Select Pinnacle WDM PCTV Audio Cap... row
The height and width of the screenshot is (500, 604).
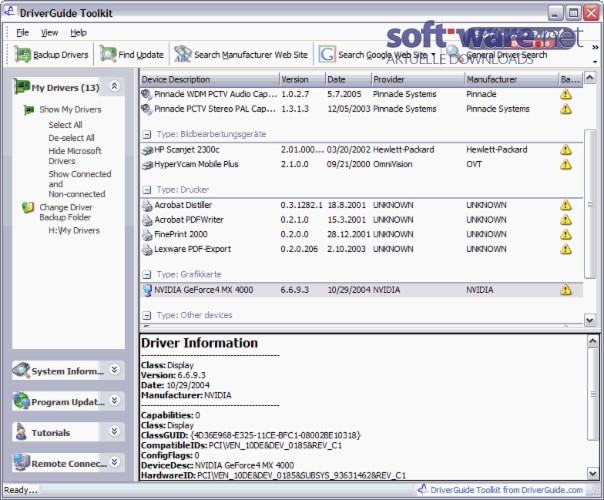(x=361, y=94)
